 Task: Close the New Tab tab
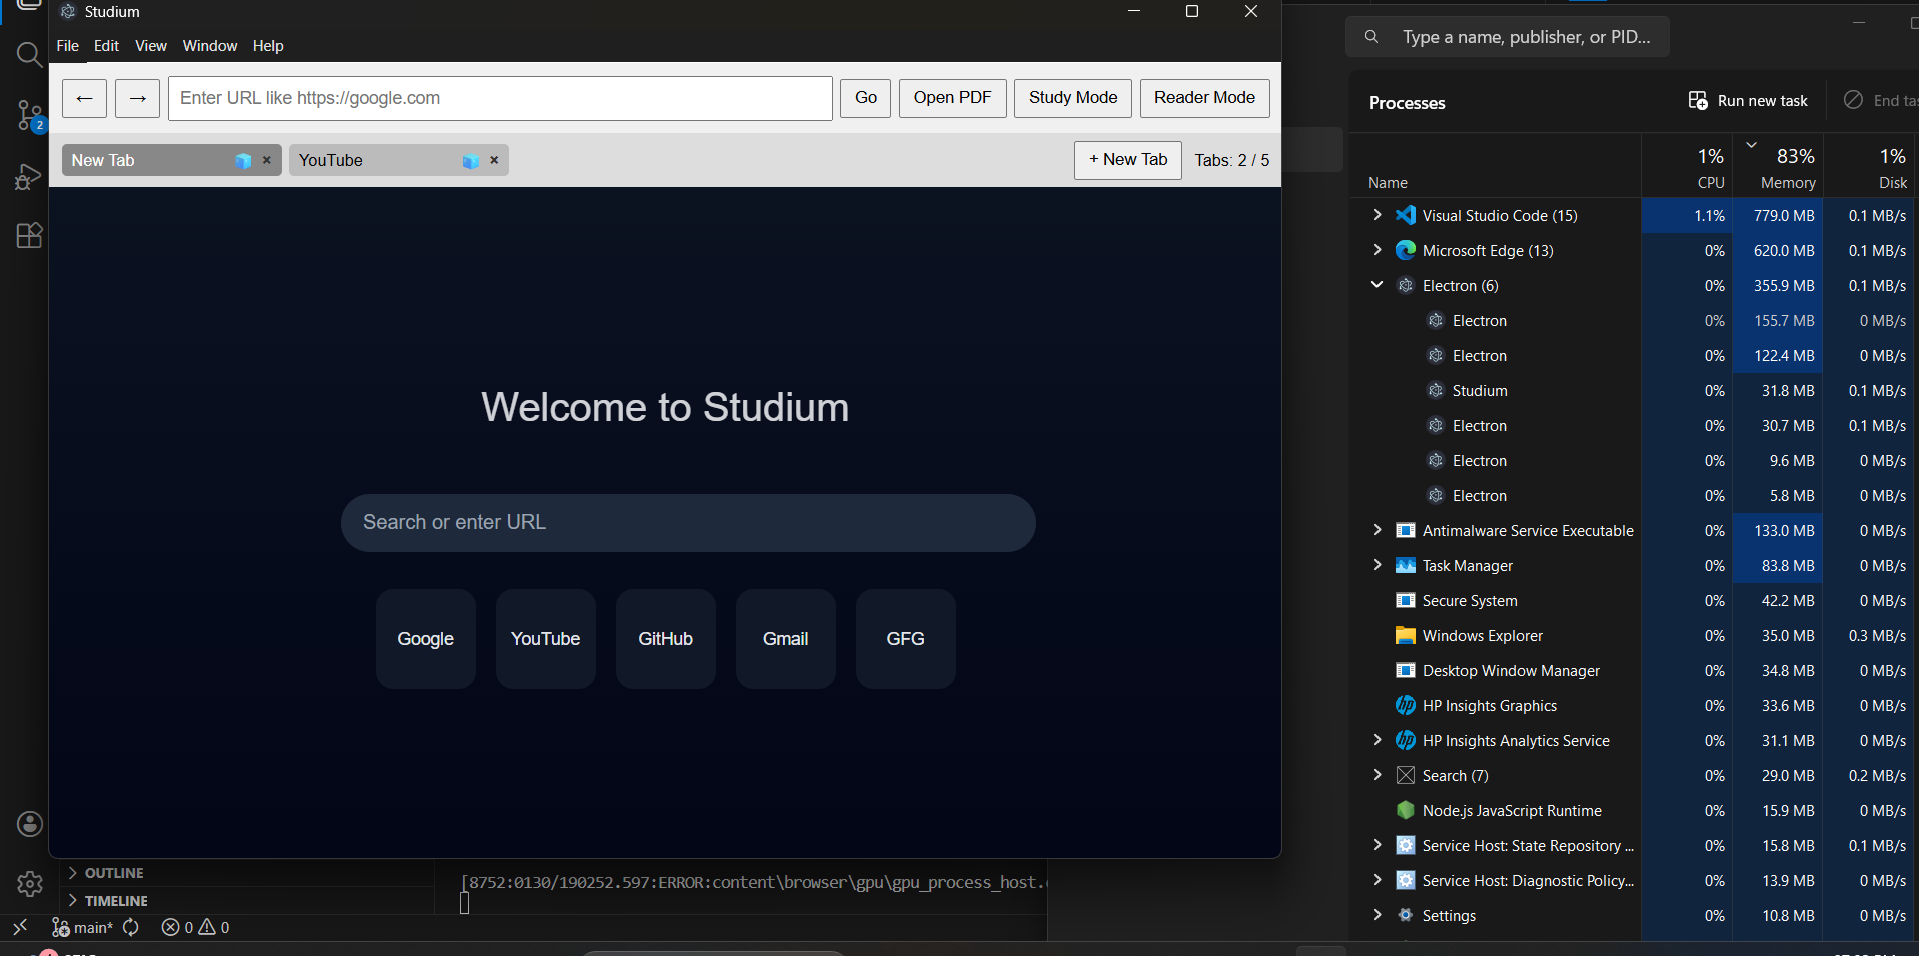point(267,160)
